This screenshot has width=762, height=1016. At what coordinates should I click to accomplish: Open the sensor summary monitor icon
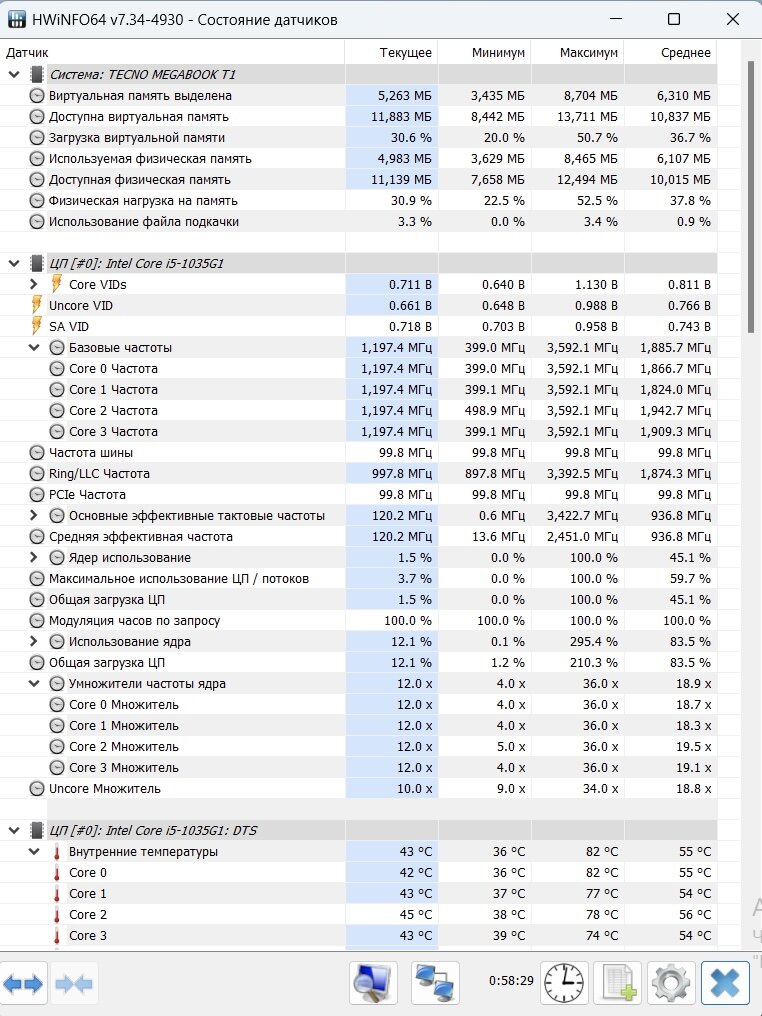(373, 984)
